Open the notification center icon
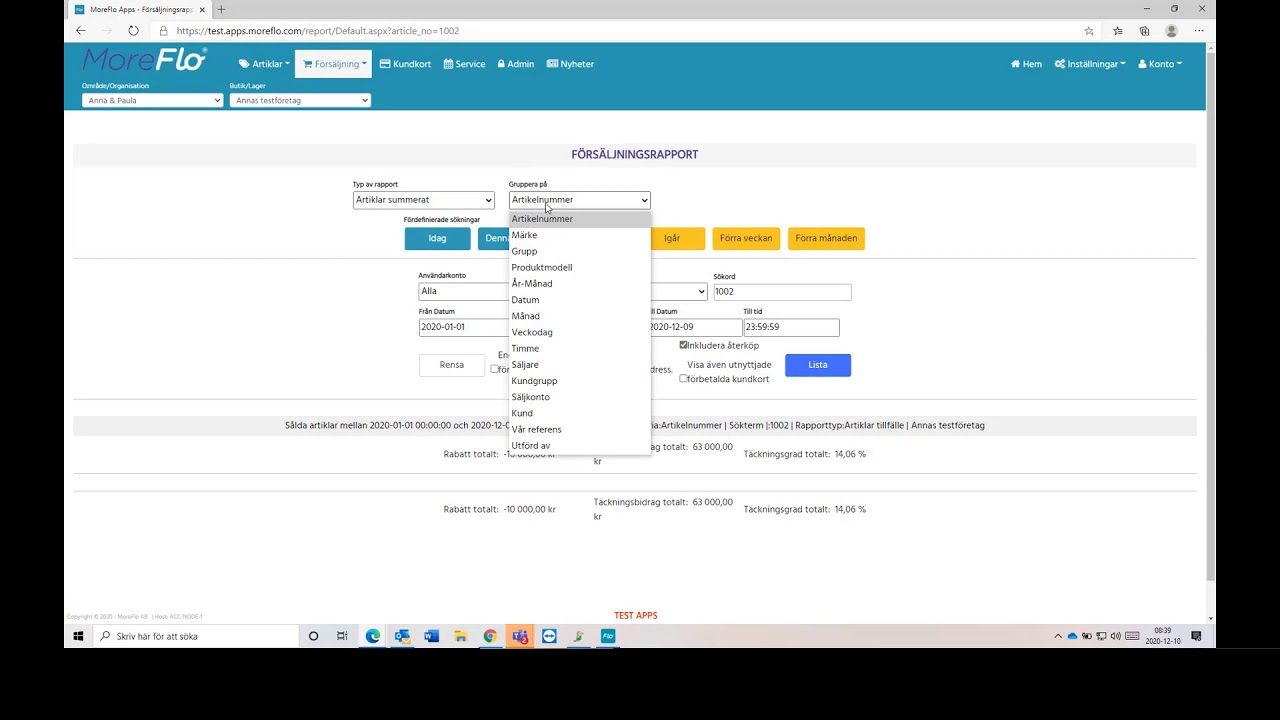Viewport: 1280px width, 720px height. pyautogui.click(x=1196, y=636)
